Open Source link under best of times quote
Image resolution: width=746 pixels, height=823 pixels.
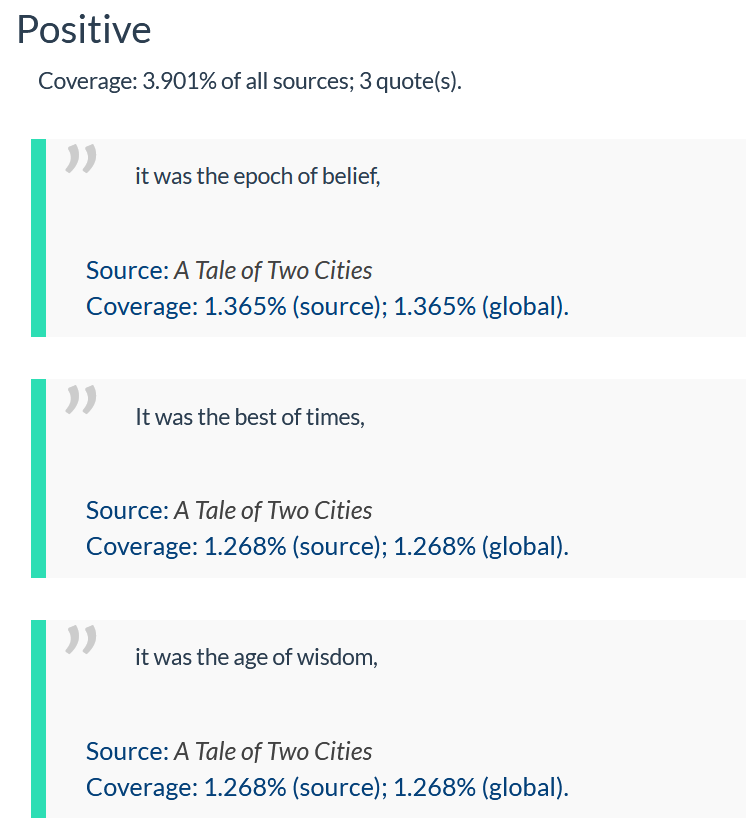coord(229,511)
